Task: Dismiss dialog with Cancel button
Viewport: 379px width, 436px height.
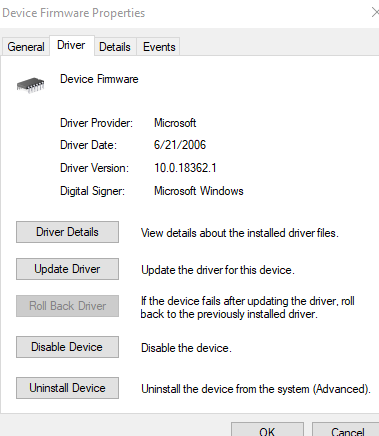Action: 346,430
